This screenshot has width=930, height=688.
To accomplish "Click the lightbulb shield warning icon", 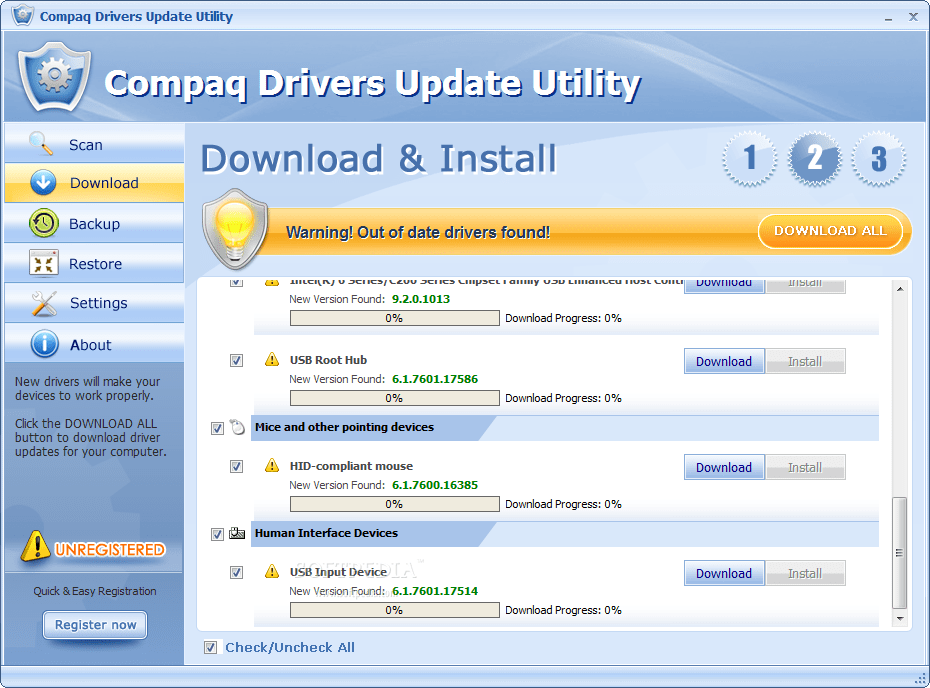I will [235, 230].
